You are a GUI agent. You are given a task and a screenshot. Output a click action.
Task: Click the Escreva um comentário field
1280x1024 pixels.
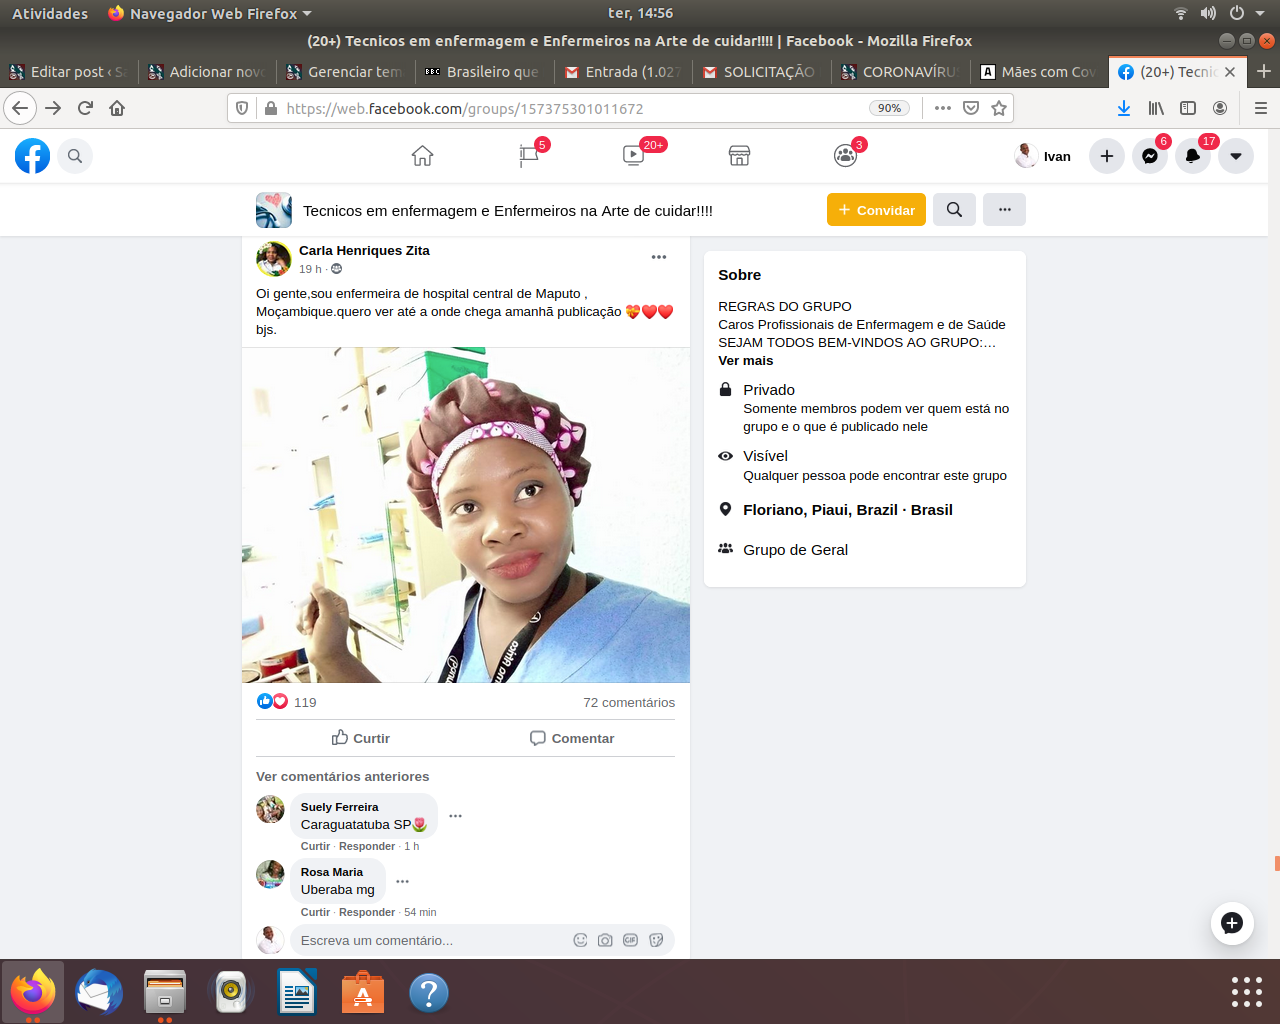[430, 940]
